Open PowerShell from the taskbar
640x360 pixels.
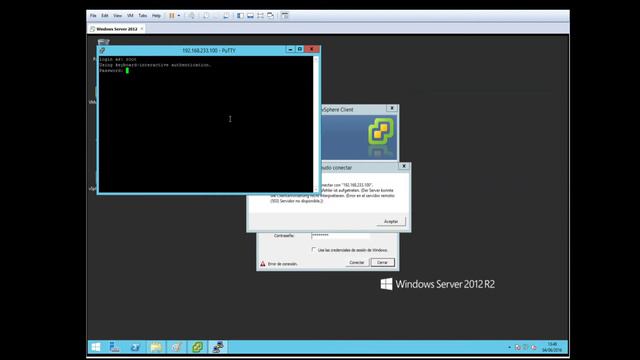135,347
